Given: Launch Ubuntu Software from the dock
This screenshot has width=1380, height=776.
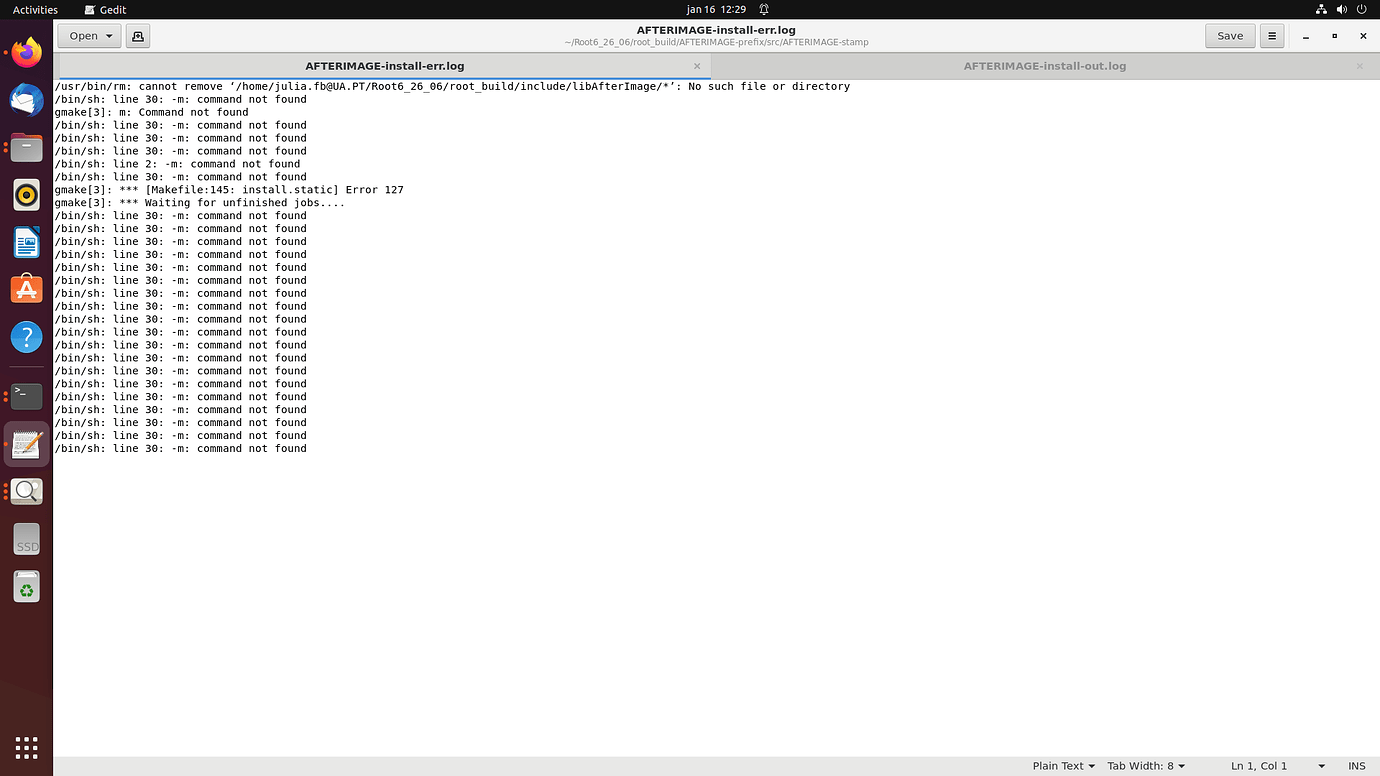Looking at the screenshot, I should [26, 288].
